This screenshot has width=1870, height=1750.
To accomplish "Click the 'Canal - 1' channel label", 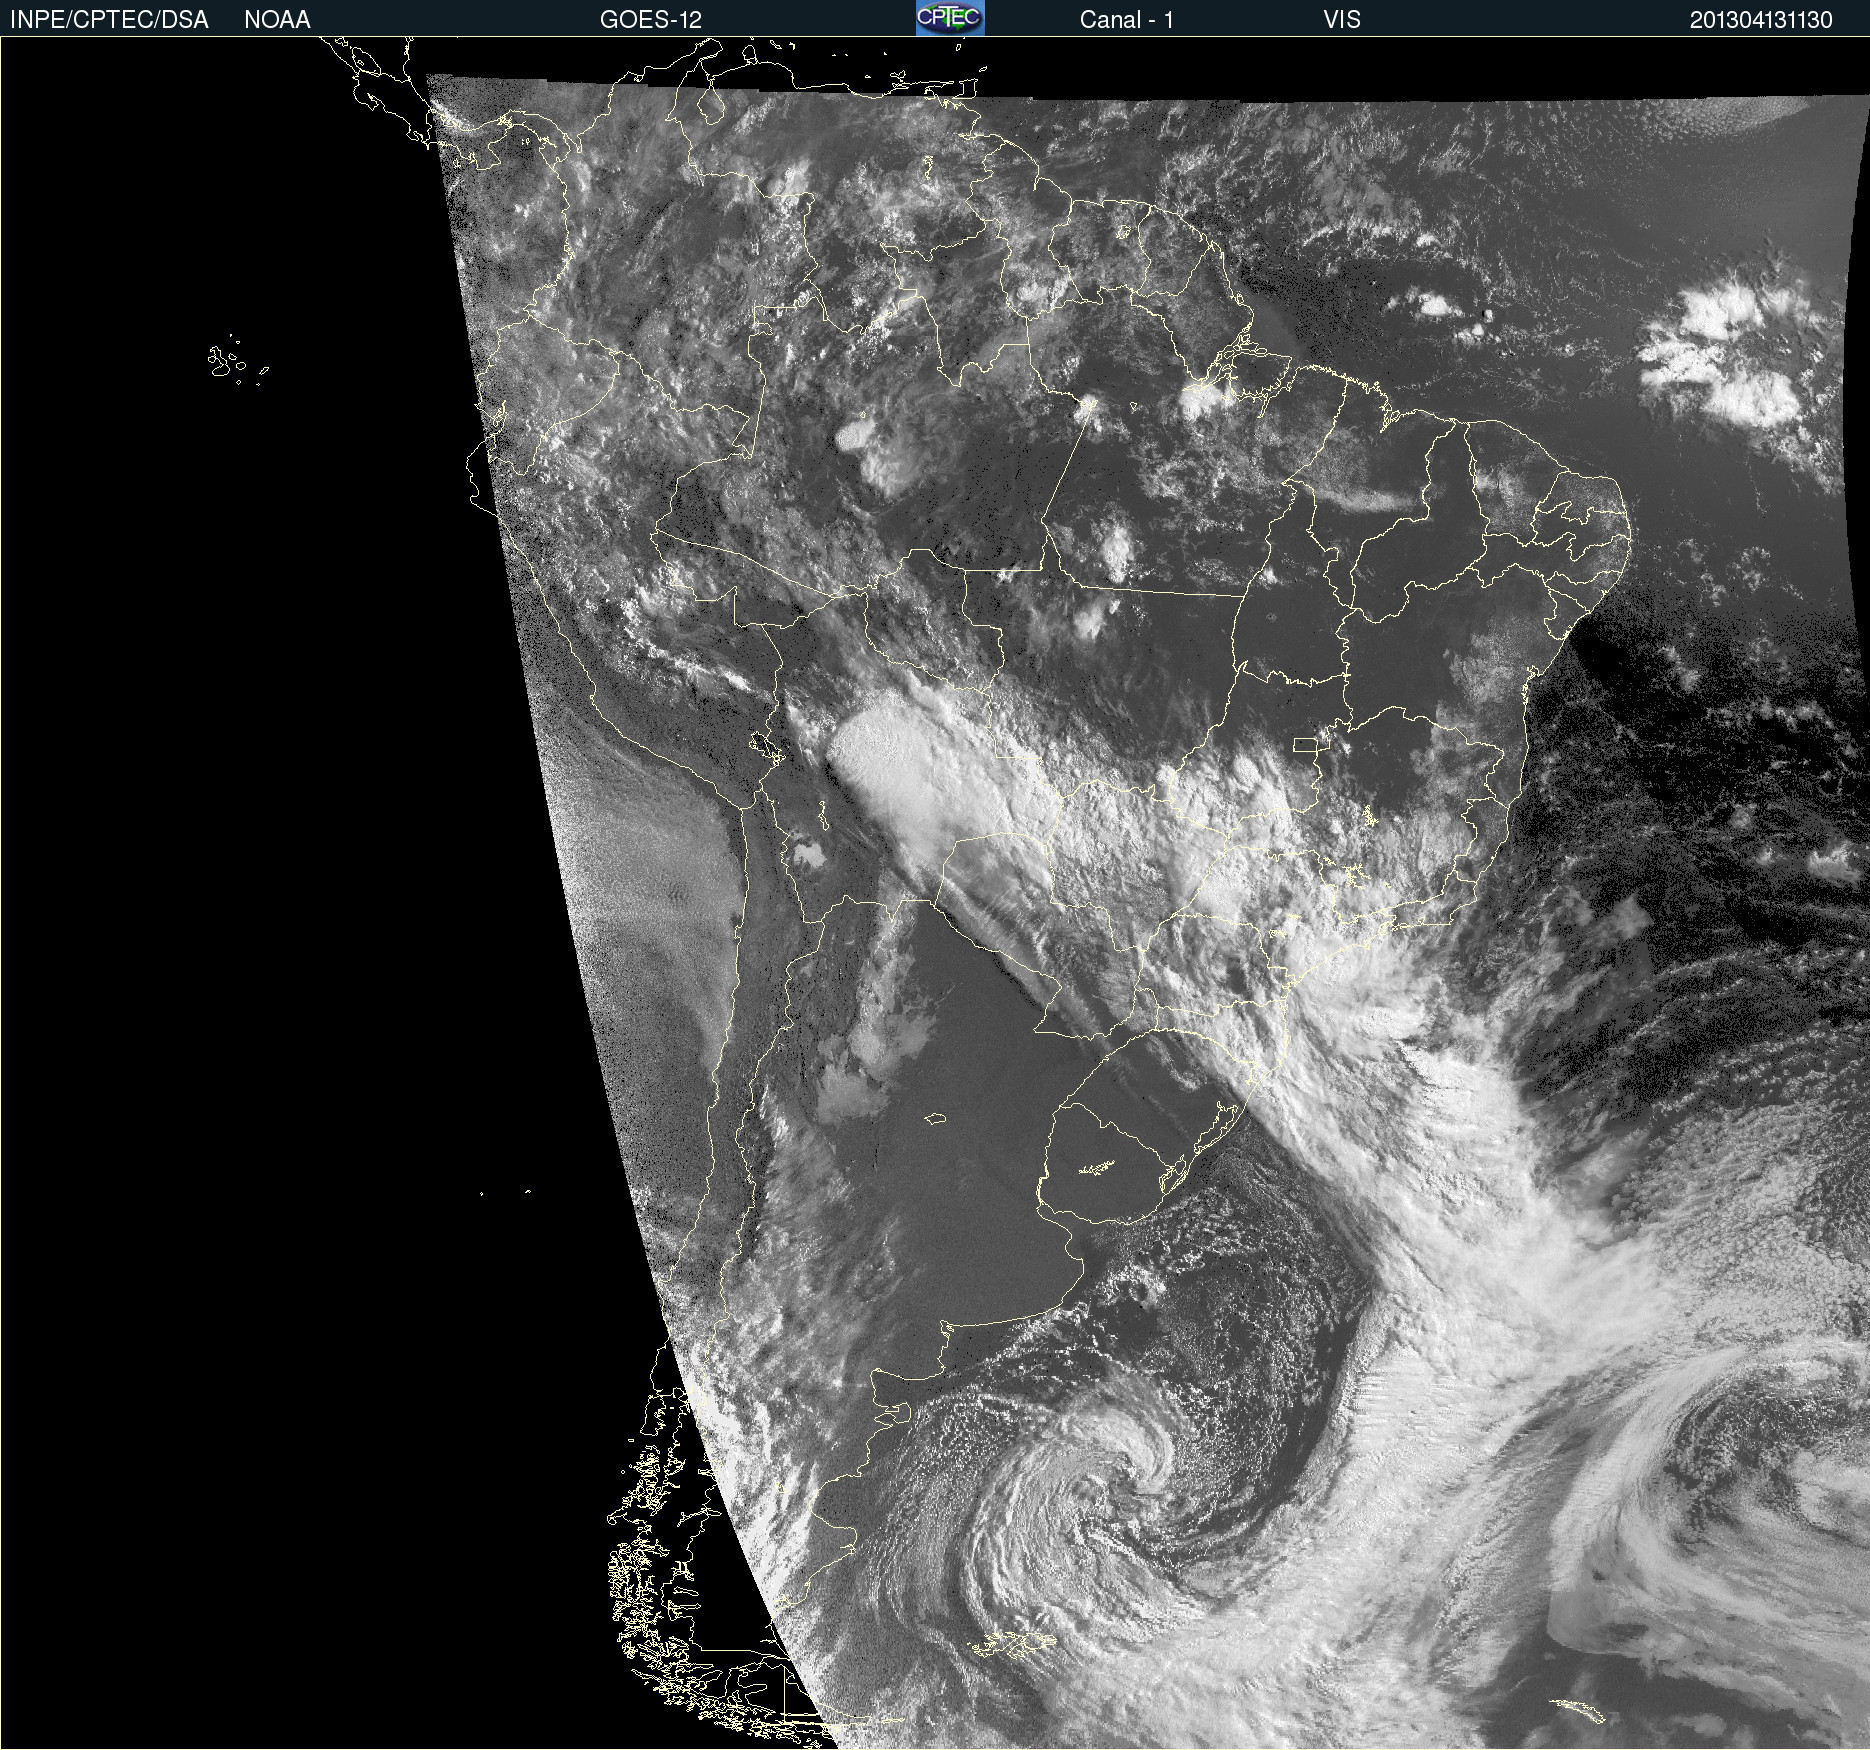I will pos(1126,20).
